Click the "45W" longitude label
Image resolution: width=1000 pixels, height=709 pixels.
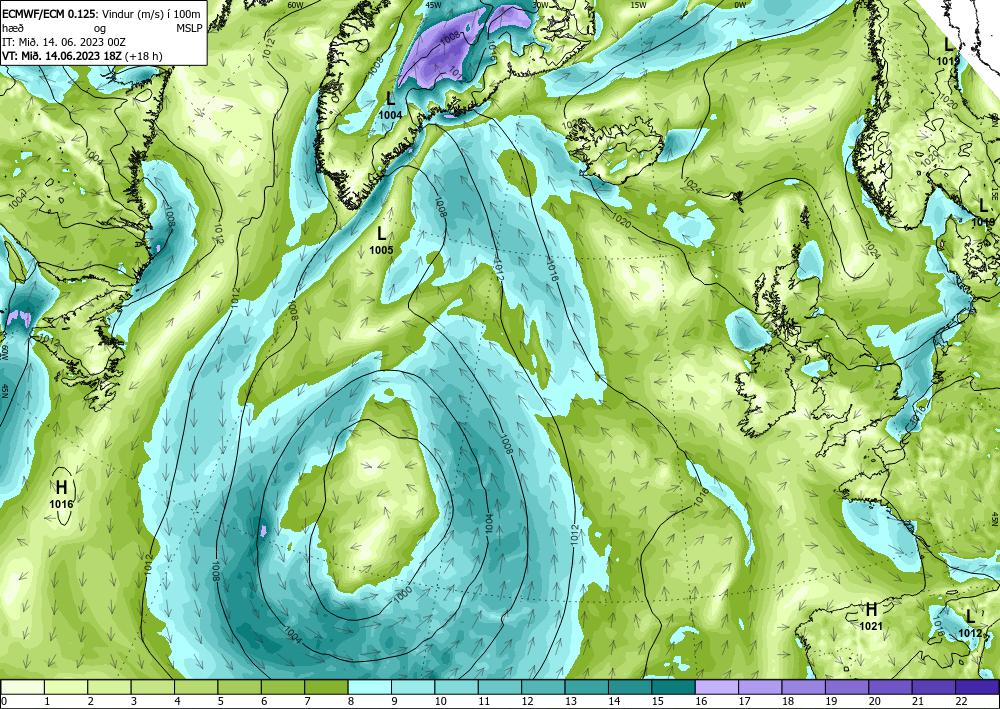(x=432, y=4)
